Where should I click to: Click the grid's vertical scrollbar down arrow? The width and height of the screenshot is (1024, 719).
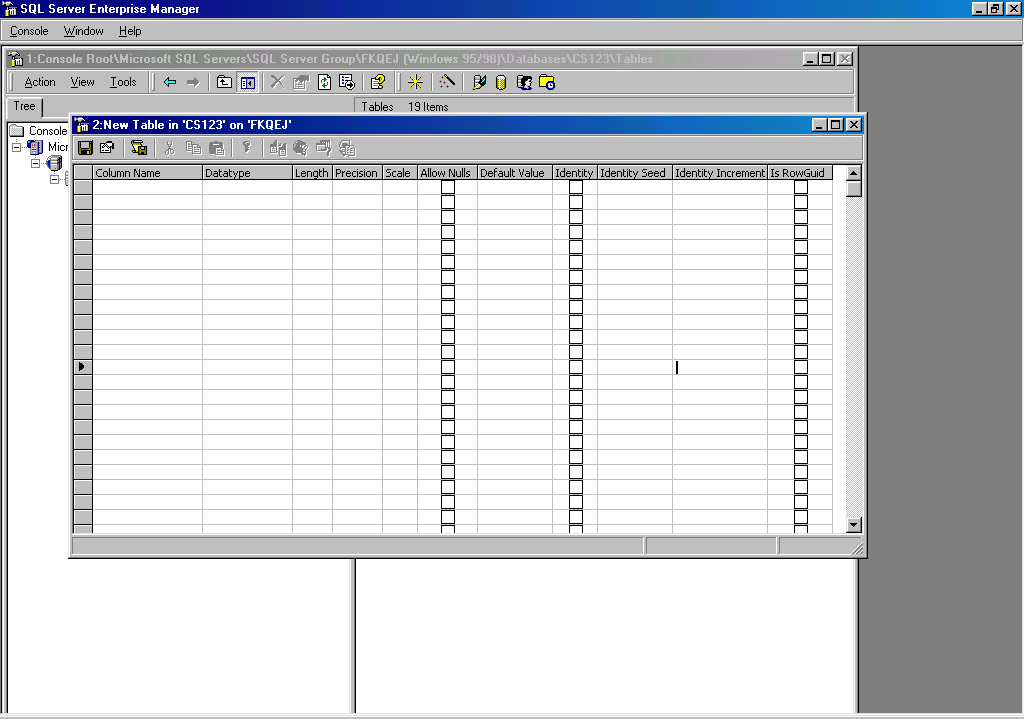[x=854, y=525]
